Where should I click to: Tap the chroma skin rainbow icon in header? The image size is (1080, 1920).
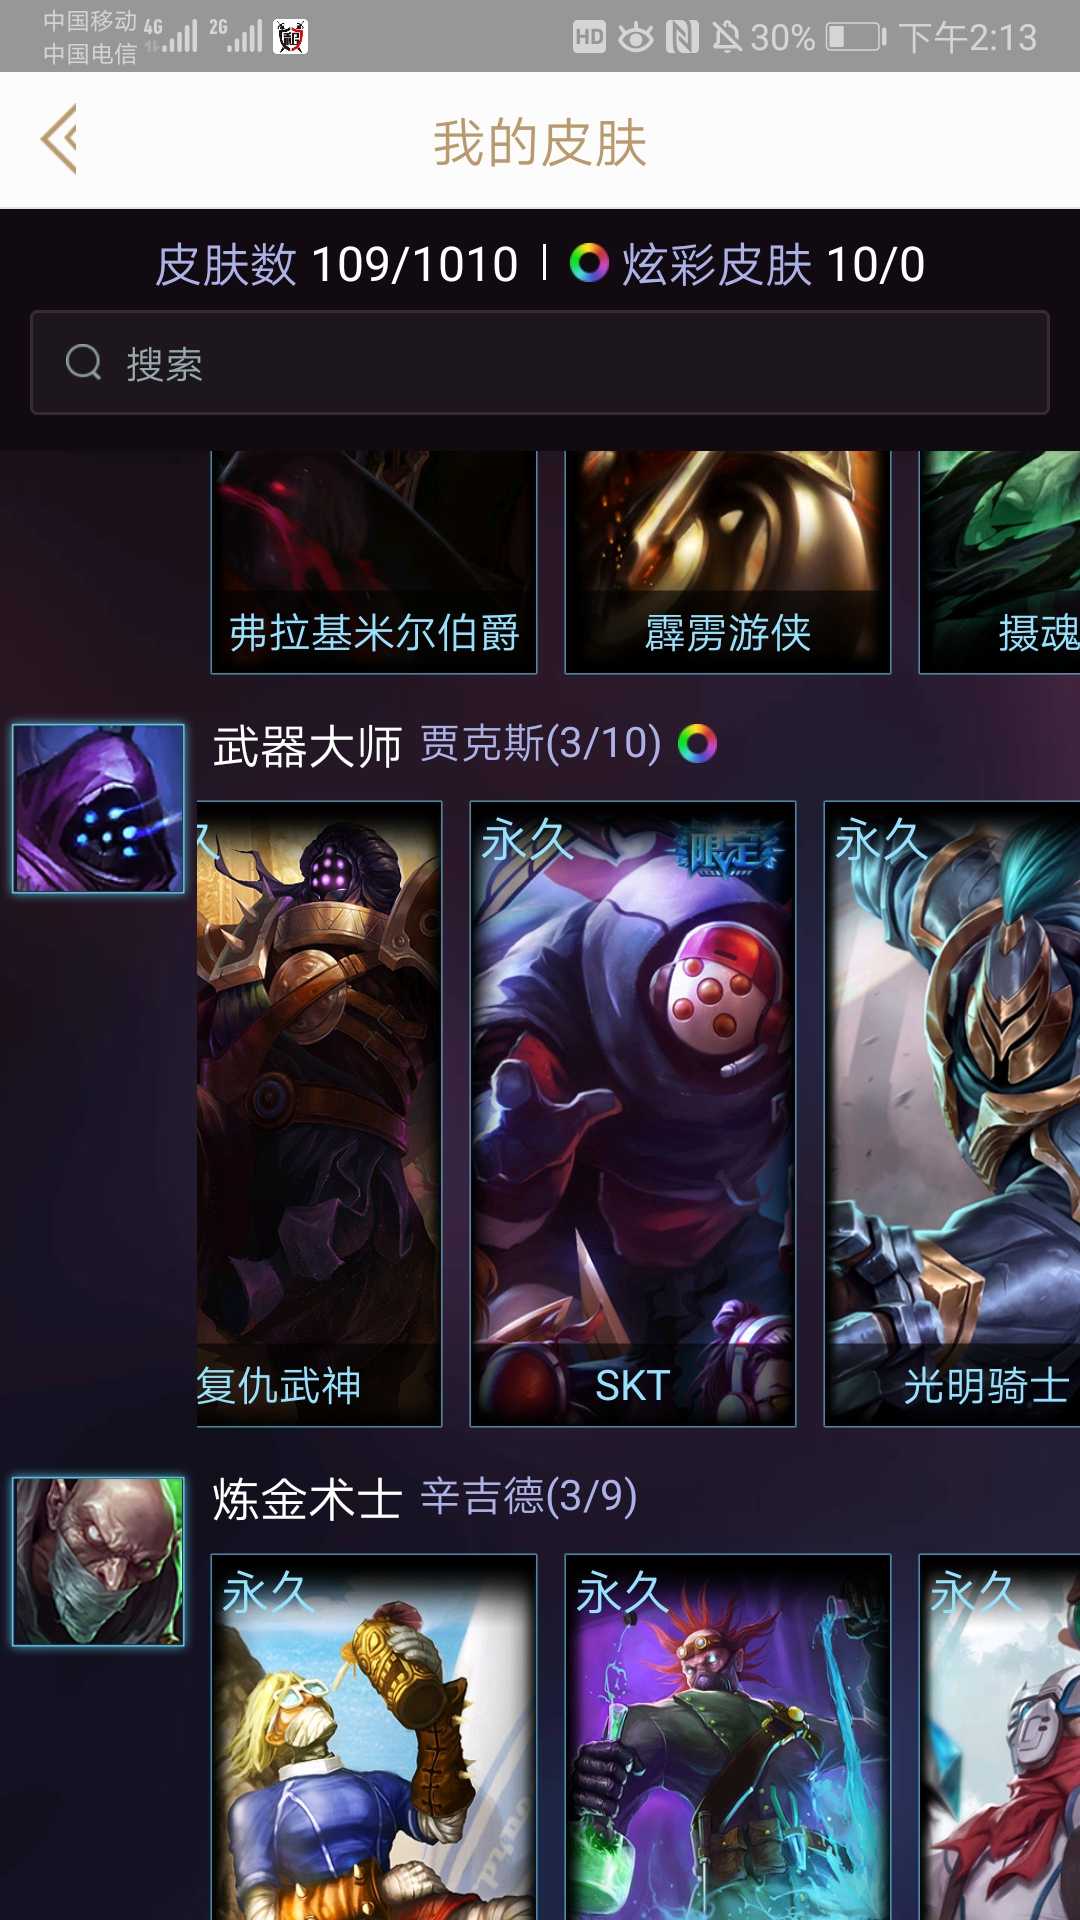point(589,264)
